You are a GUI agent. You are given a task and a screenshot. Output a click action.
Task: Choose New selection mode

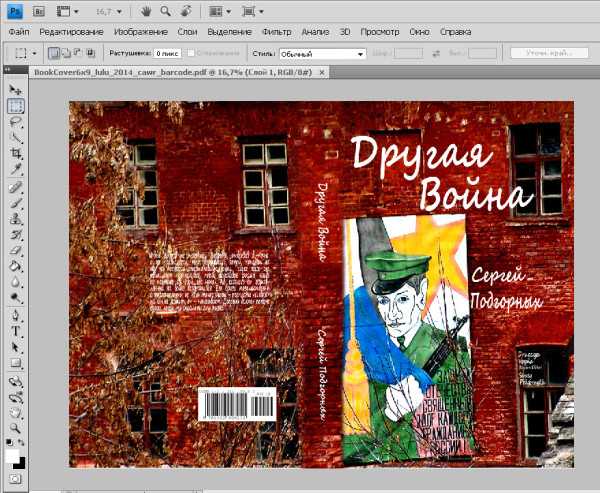coord(54,53)
